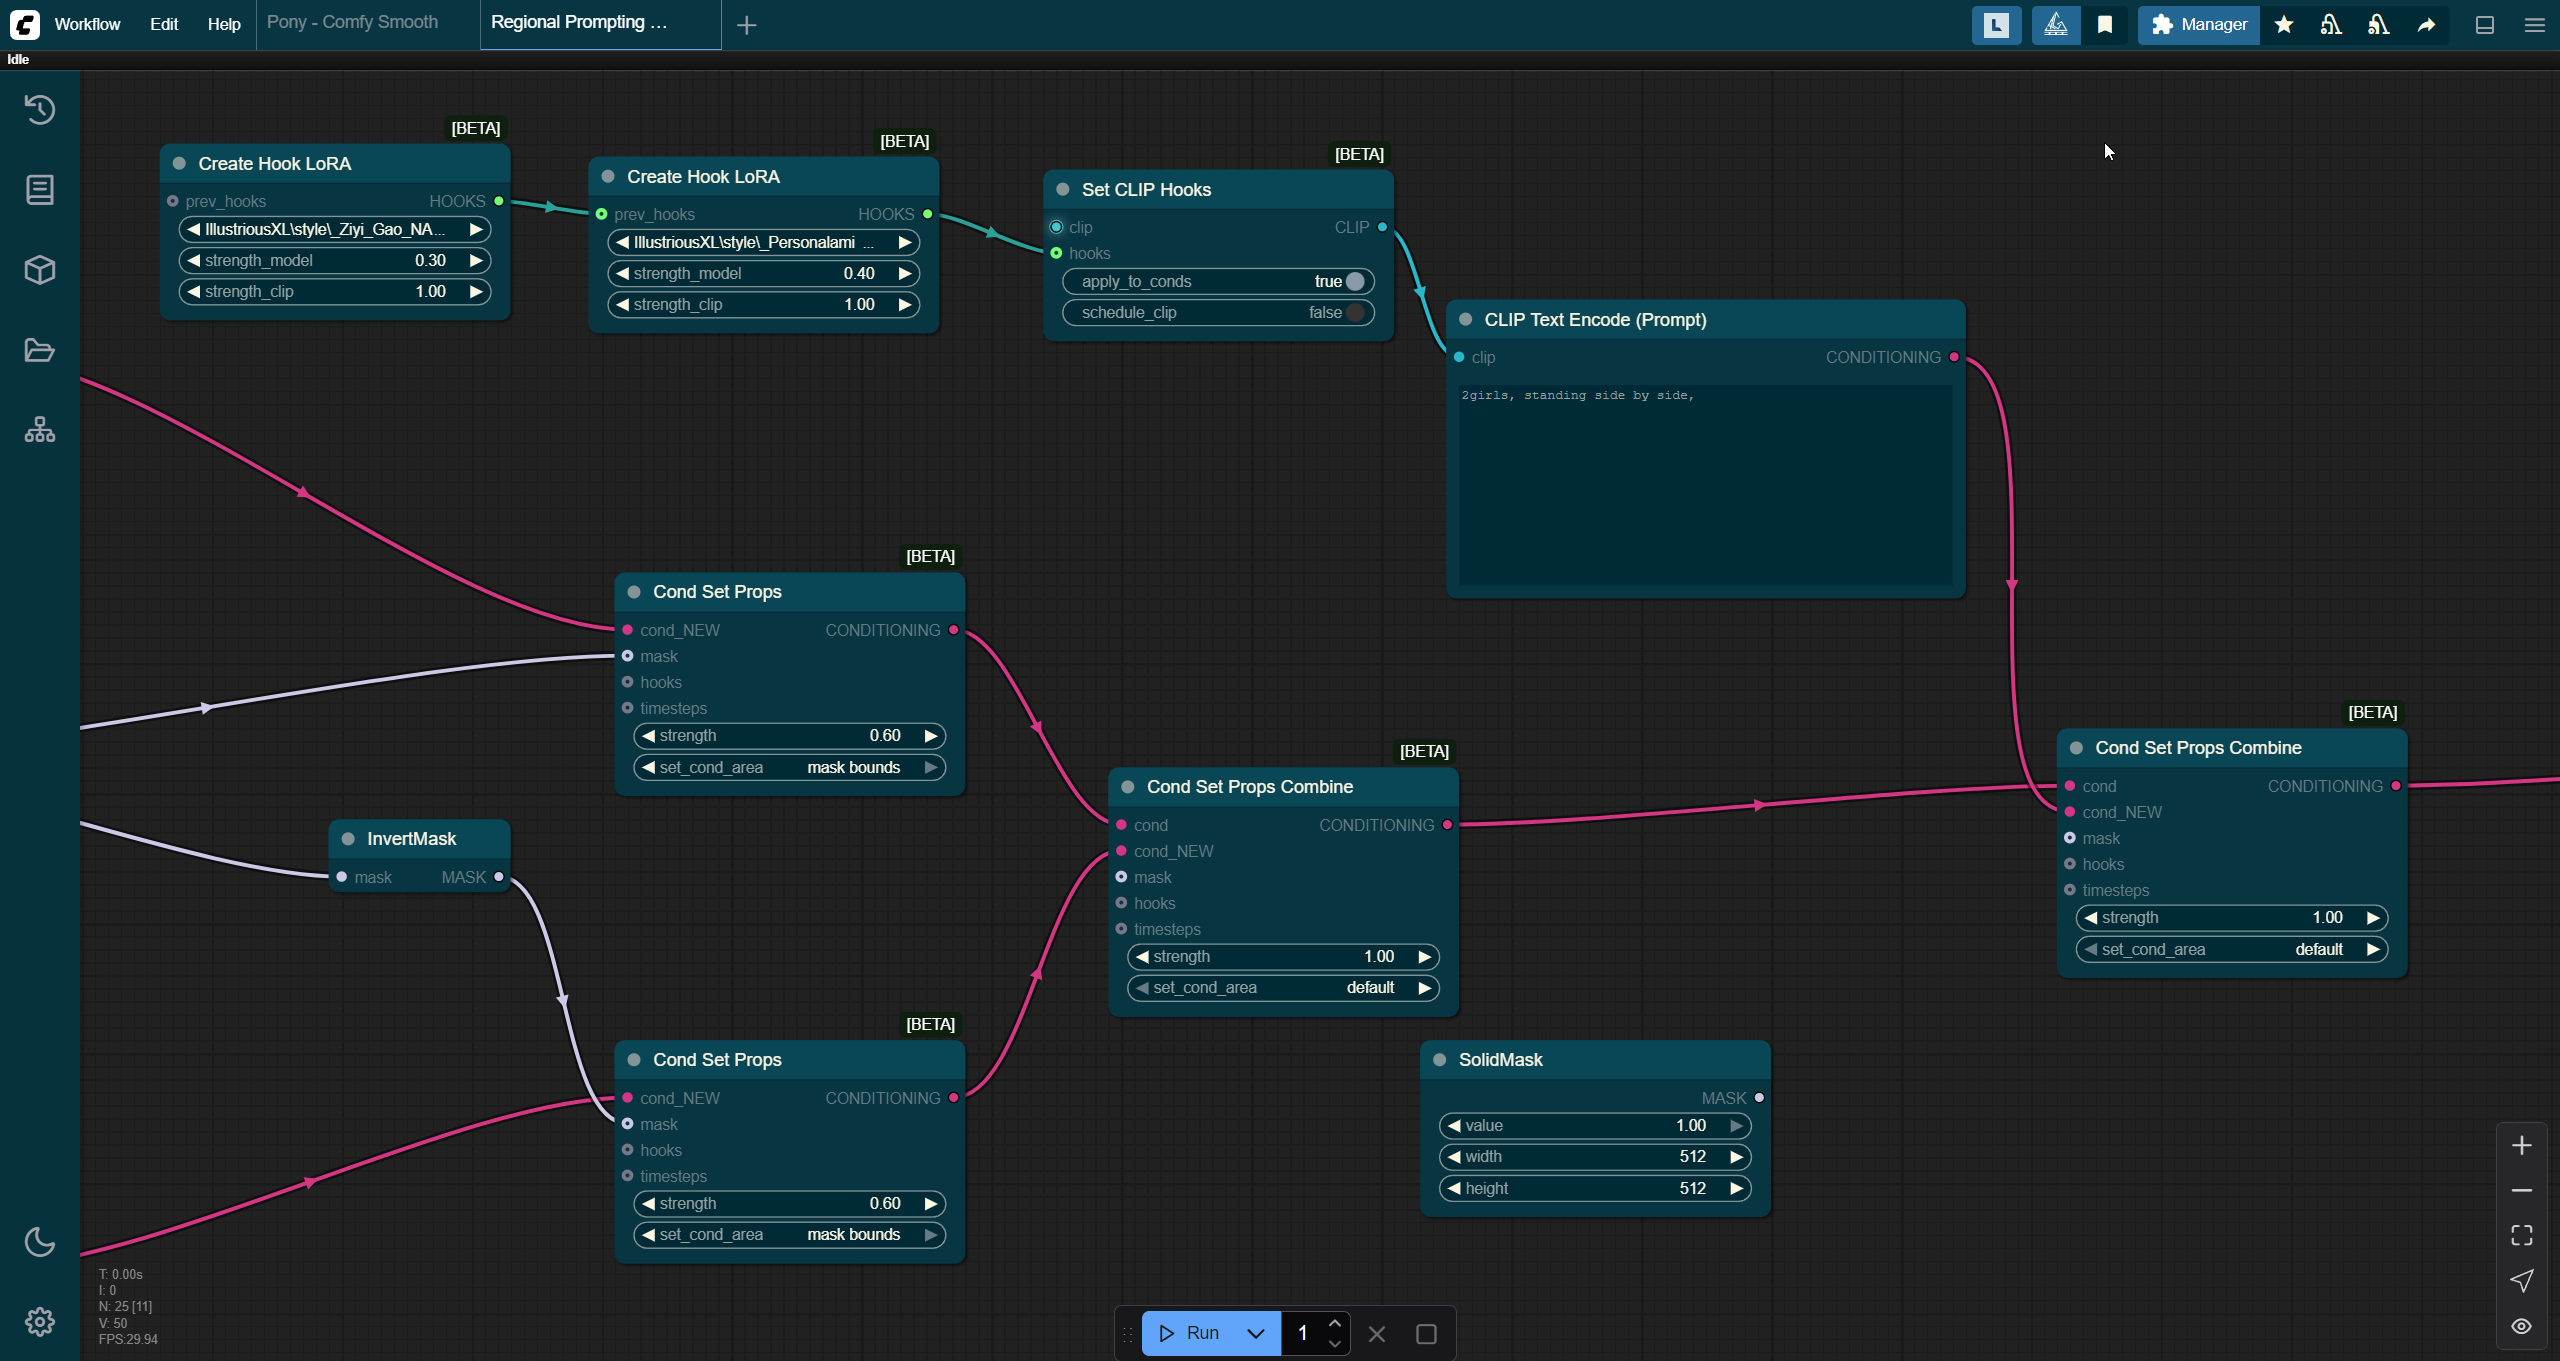
Task: Open the Manager
Action: point(2198,25)
